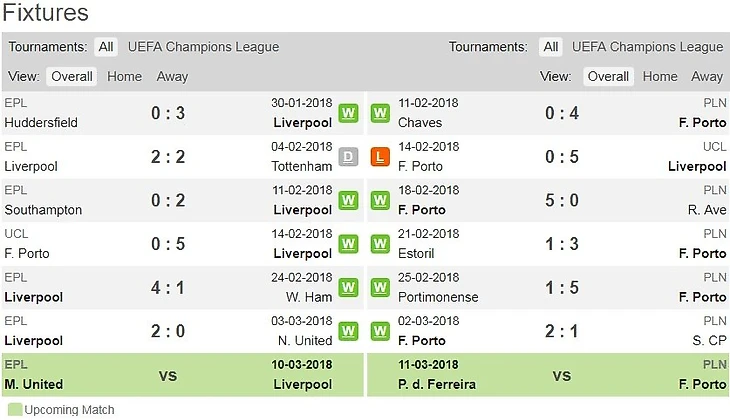Image resolution: width=730 pixels, height=420 pixels.
Task: Select left UEFA Champions League filter
Action: (203, 47)
